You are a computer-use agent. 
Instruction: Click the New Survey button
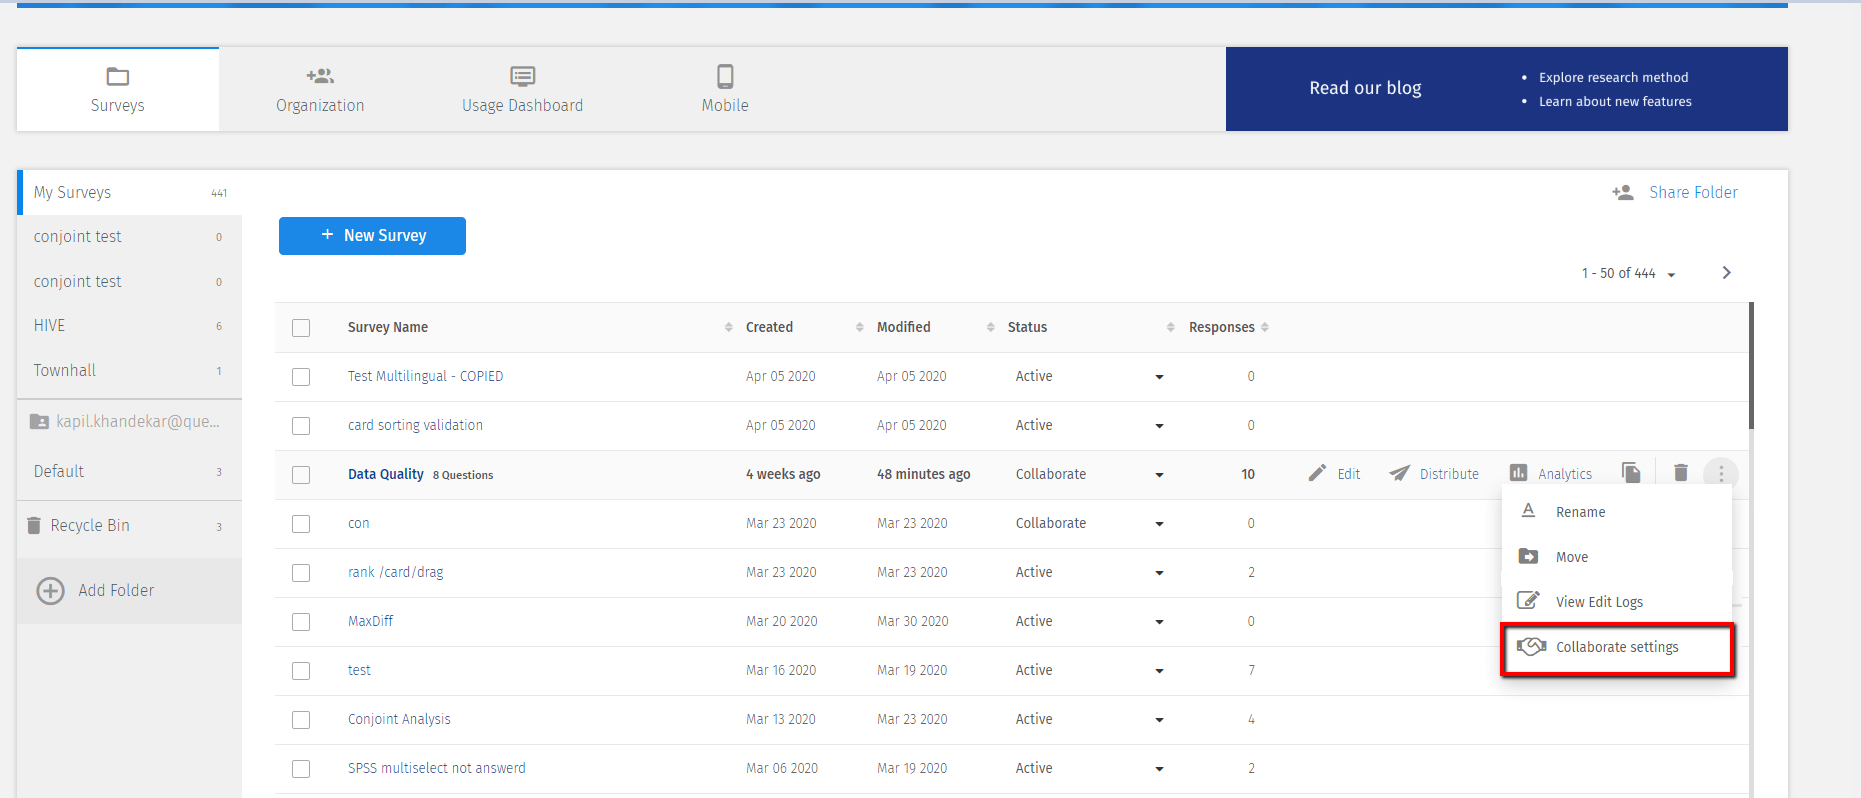(x=372, y=236)
